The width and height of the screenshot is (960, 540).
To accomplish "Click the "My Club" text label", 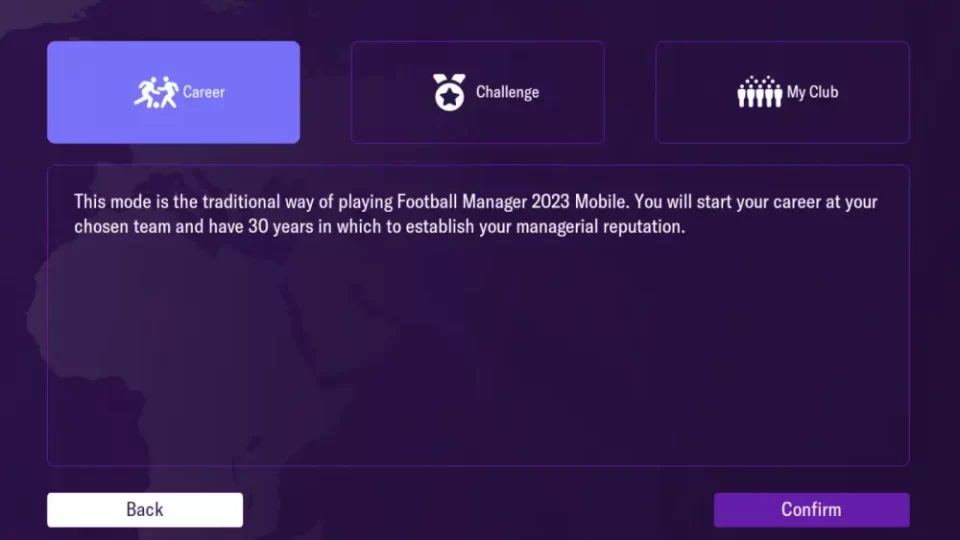I will tap(812, 92).
